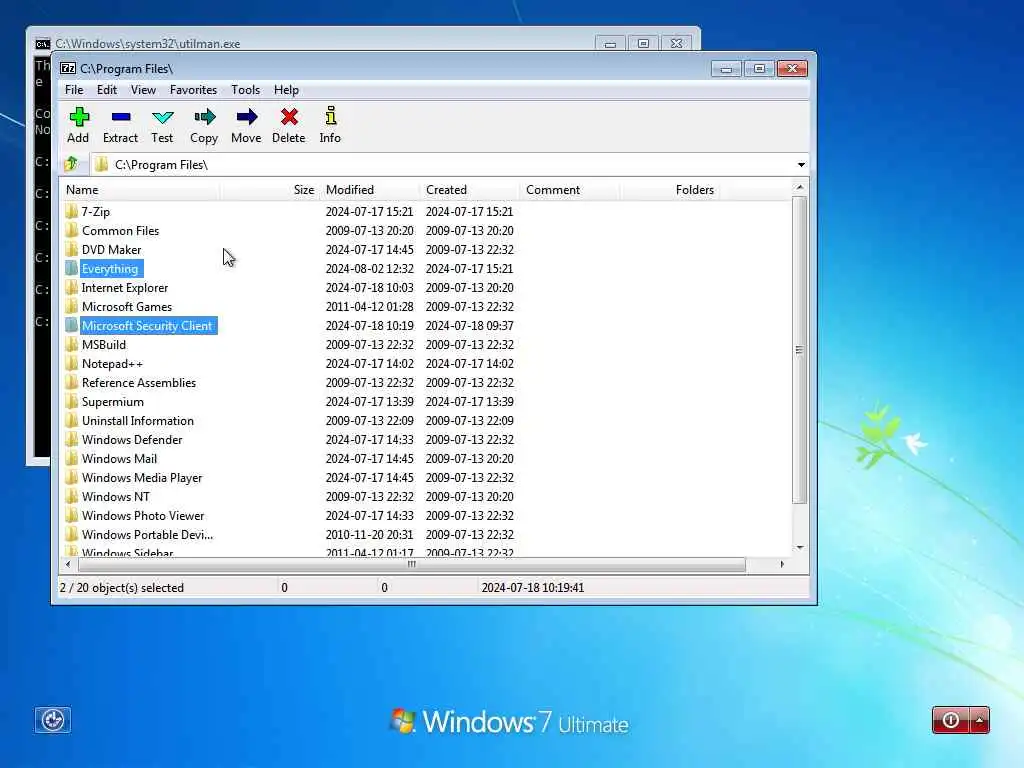Select the Reference Assemblies folder name
The height and width of the screenshot is (768, 1024).
[x=138, y=383]
